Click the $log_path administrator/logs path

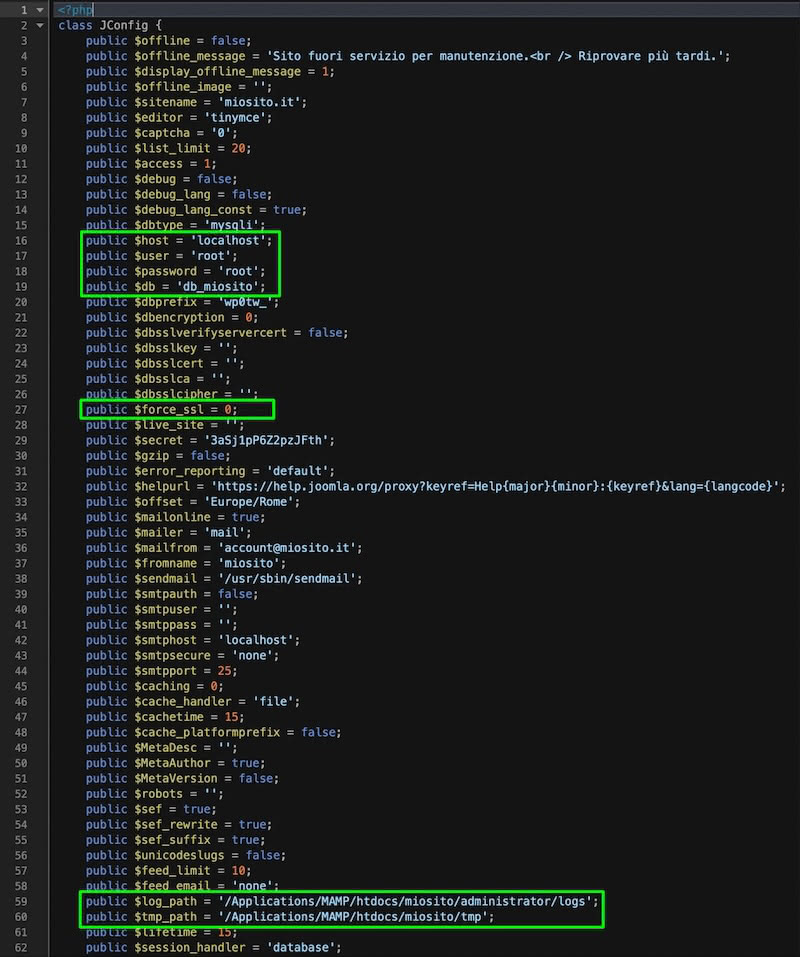tap(405, 901)
